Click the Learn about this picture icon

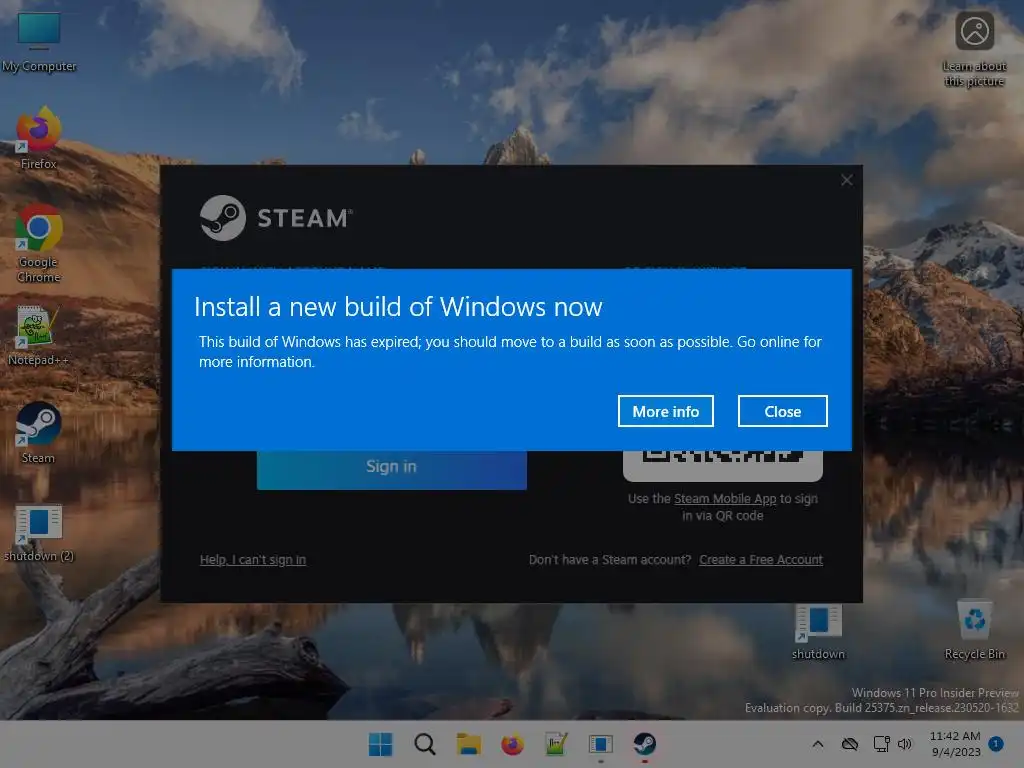[x=974, y=49]
